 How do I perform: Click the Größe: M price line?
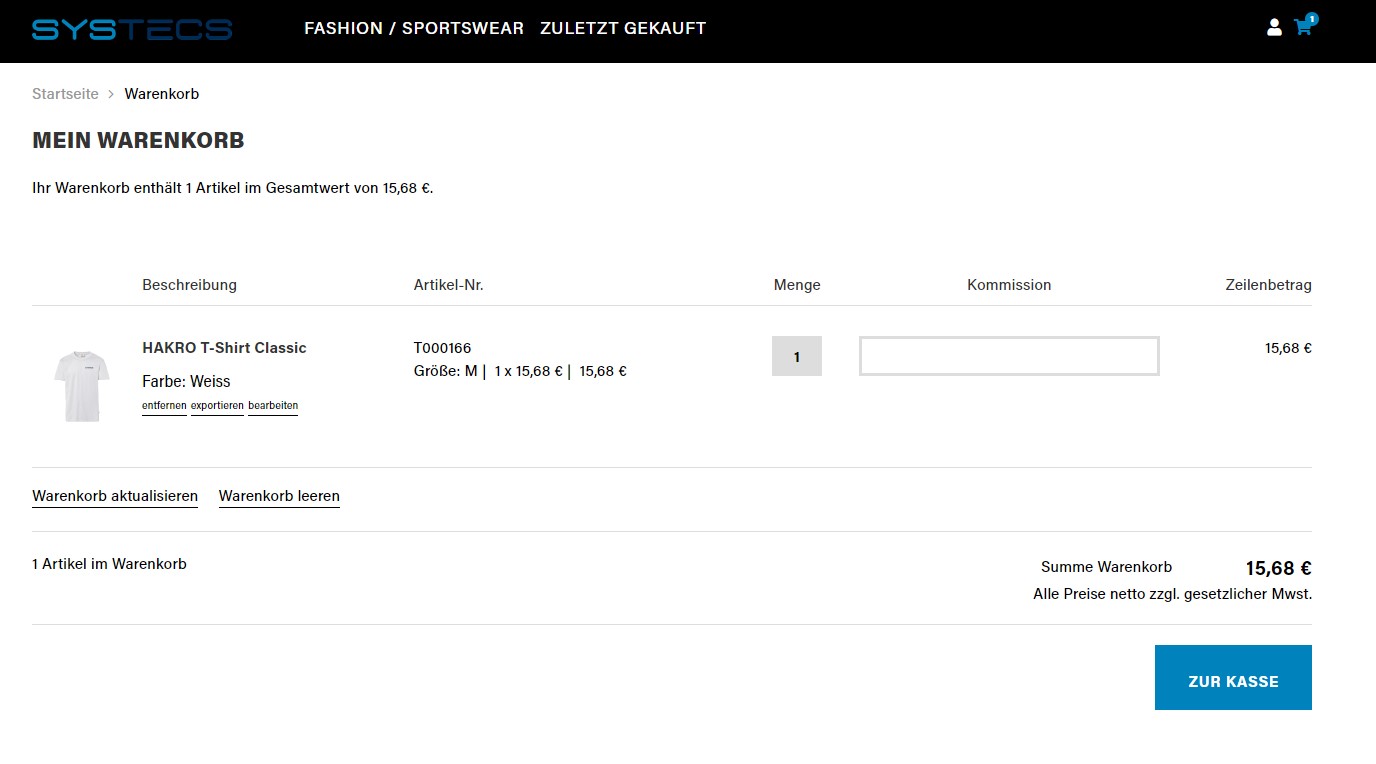520,371
